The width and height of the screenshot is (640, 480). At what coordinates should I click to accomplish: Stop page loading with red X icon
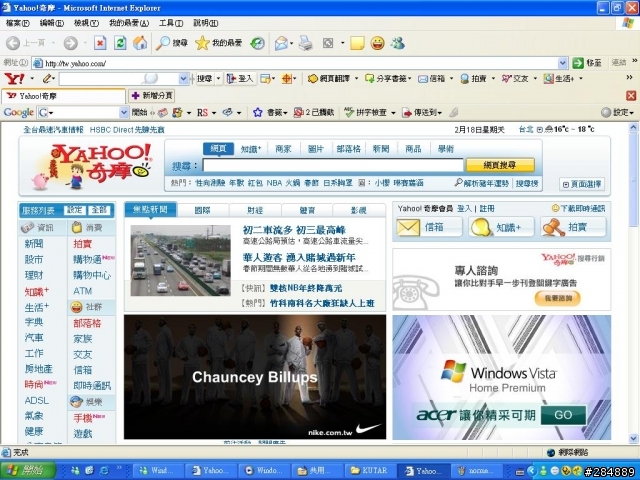[x=100, y=43]
